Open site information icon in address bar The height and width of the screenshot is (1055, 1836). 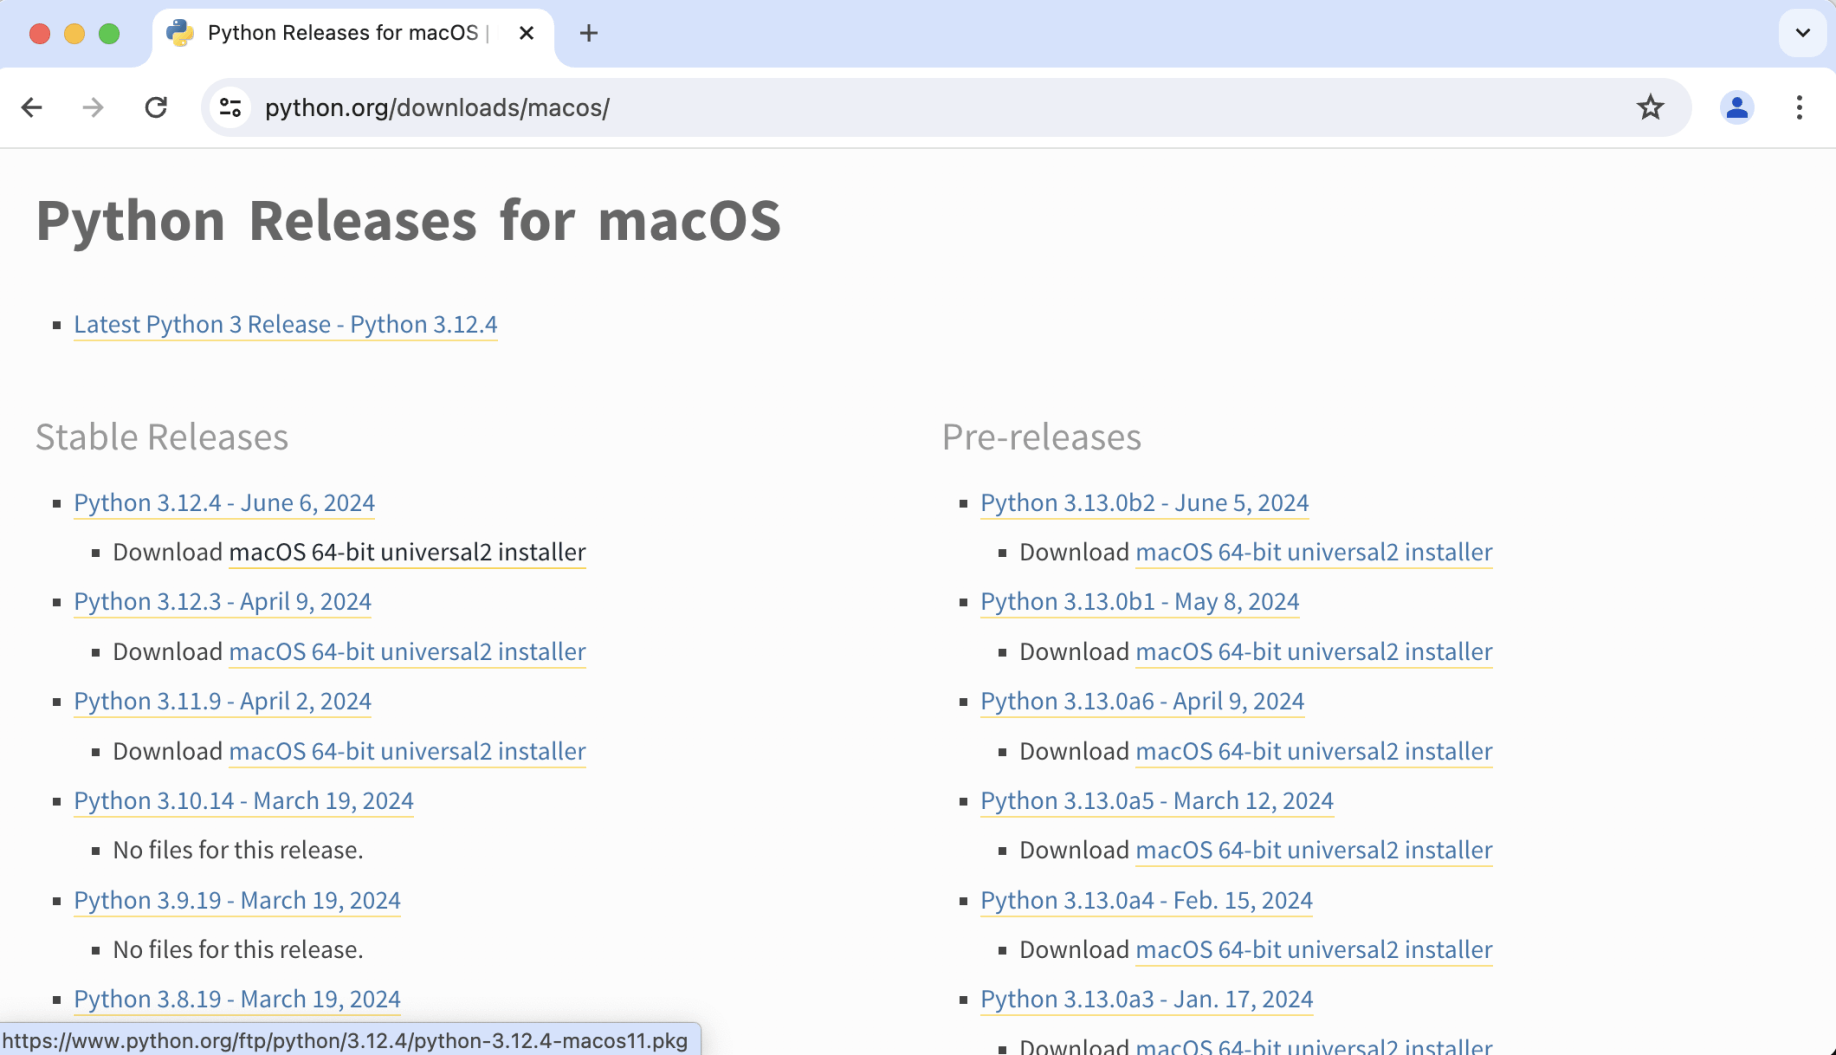coord(231,108)
